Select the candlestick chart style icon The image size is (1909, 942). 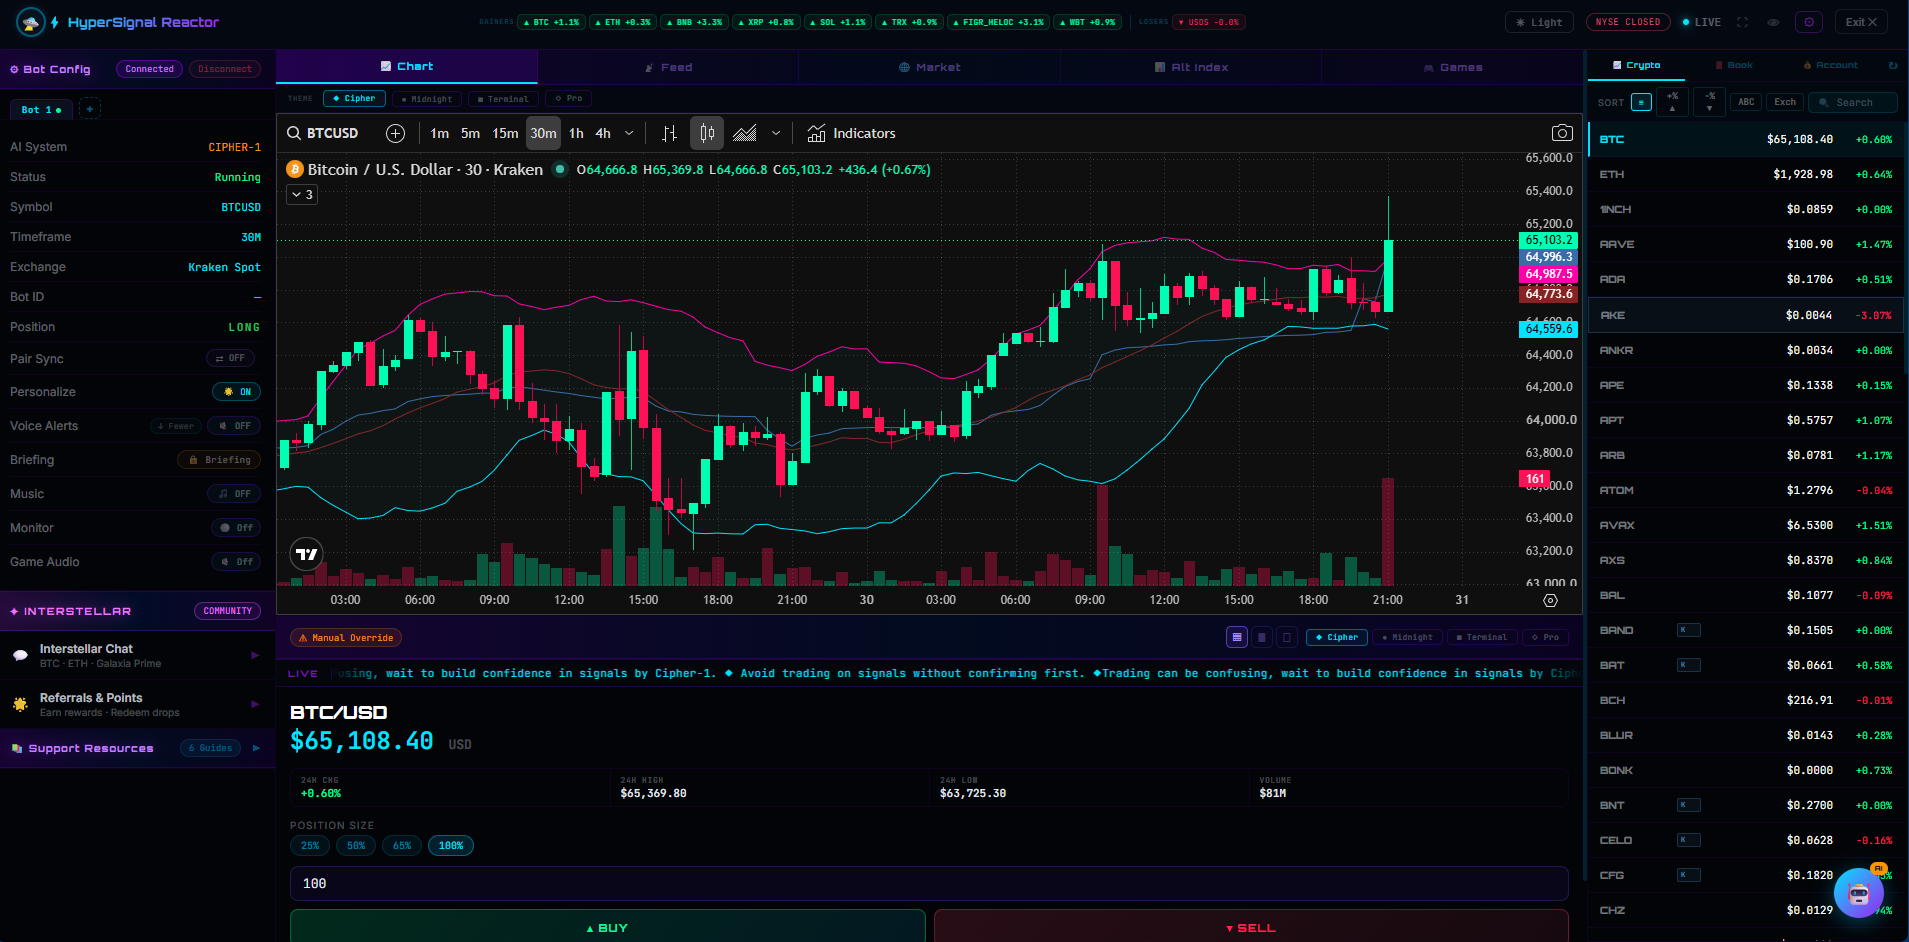coord(707,133)
